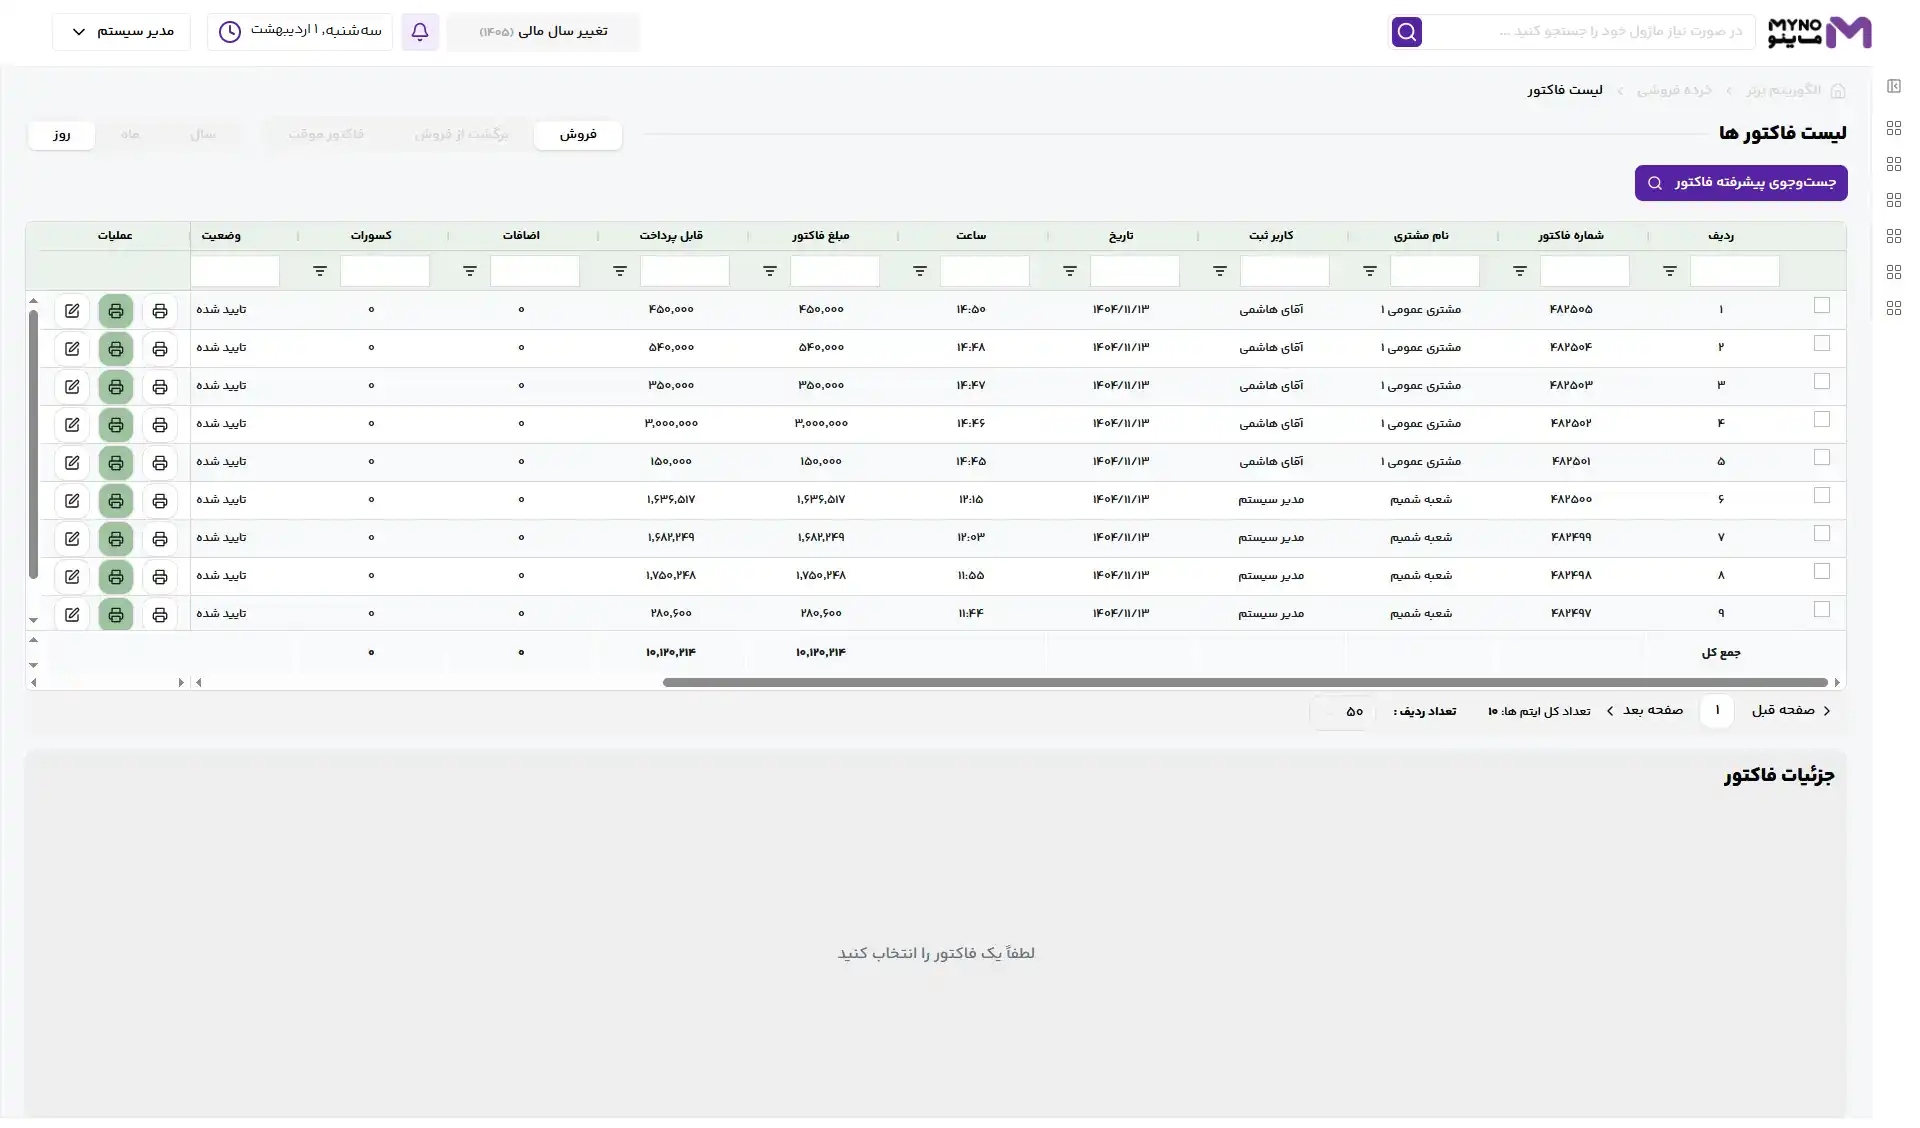Click customer cell شعبه شمیم of invoice 482500
Image resolution: width=1920 pixels, height=1128 pixels.
pyautogui.click(x=1421, y=500)
